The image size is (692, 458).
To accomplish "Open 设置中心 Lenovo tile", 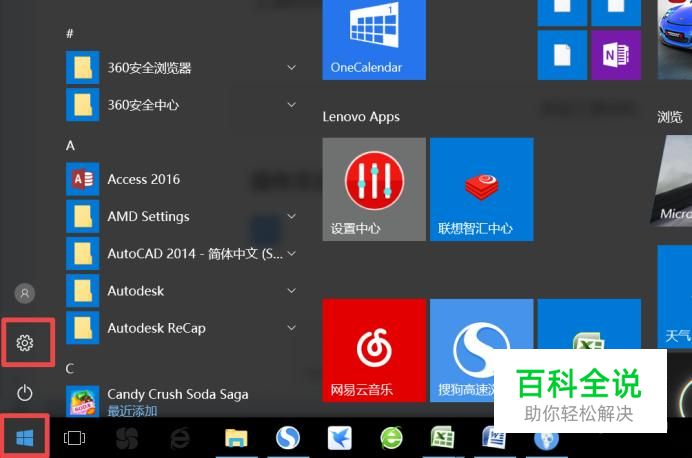I will coord(374,189).
